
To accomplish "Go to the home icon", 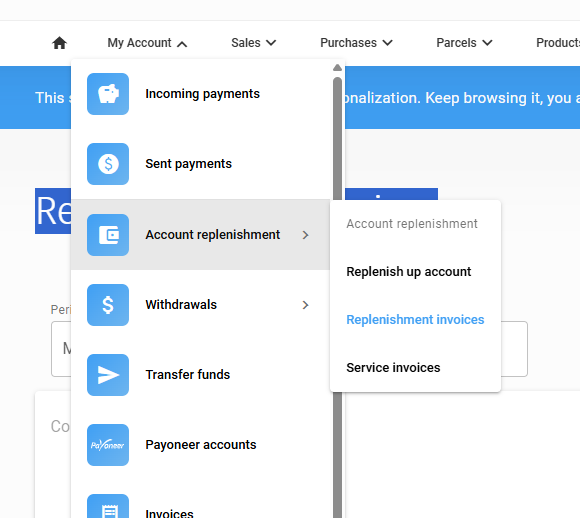I will (x=59, y=43).
